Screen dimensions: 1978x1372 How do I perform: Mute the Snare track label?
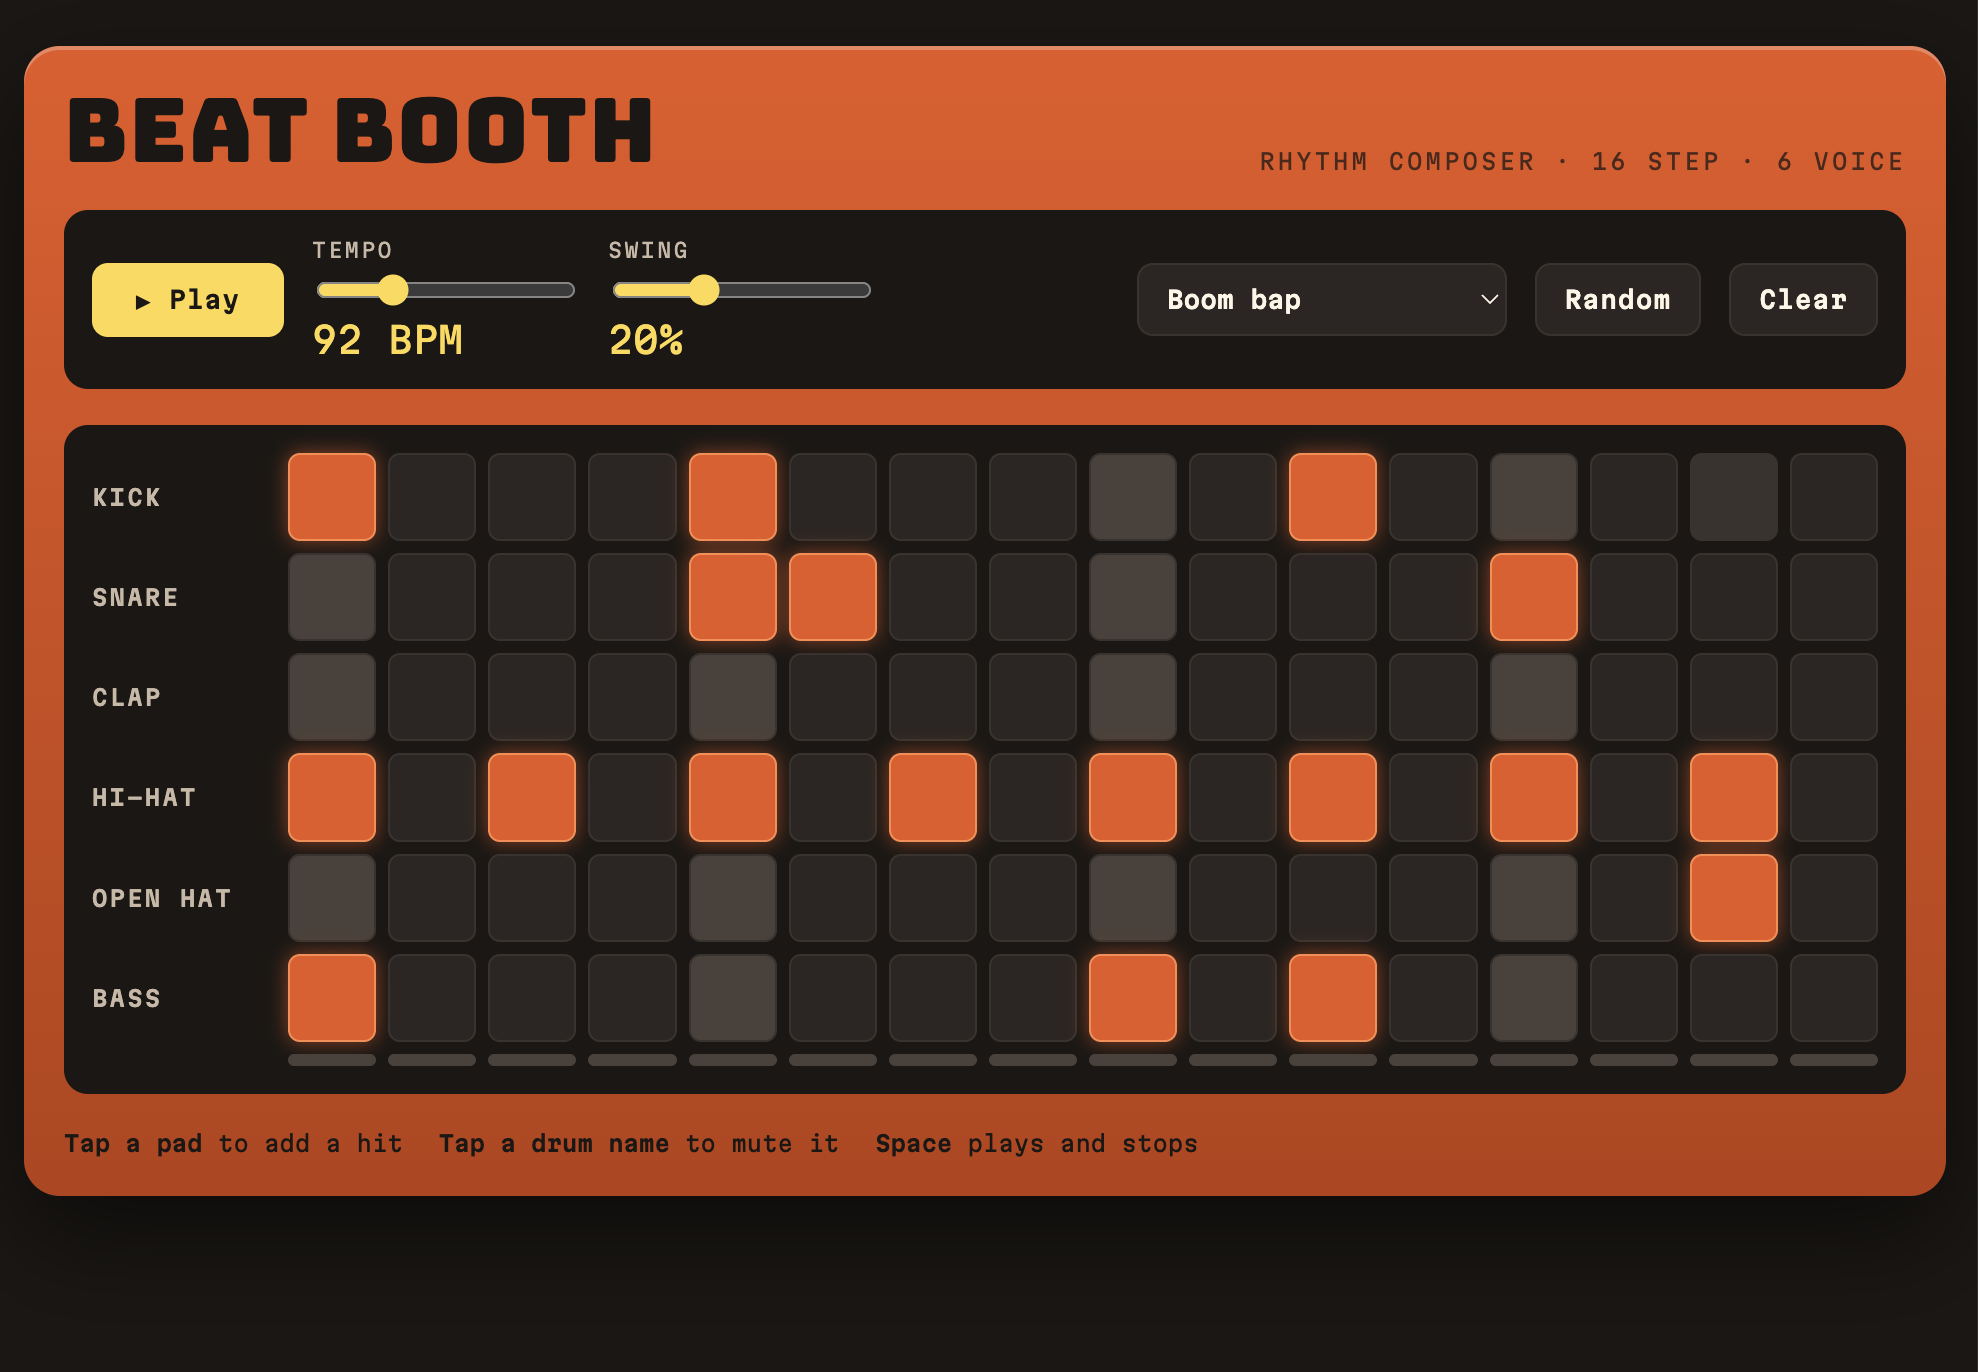click(135, 598)
